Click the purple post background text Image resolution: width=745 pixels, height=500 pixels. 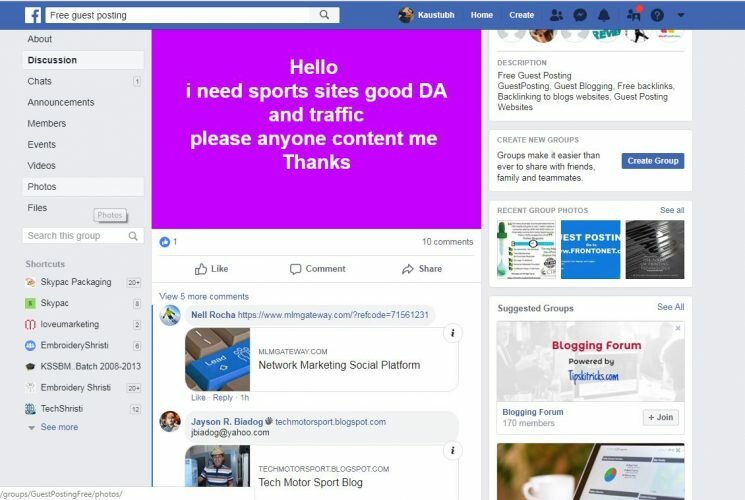coord(316,115)
